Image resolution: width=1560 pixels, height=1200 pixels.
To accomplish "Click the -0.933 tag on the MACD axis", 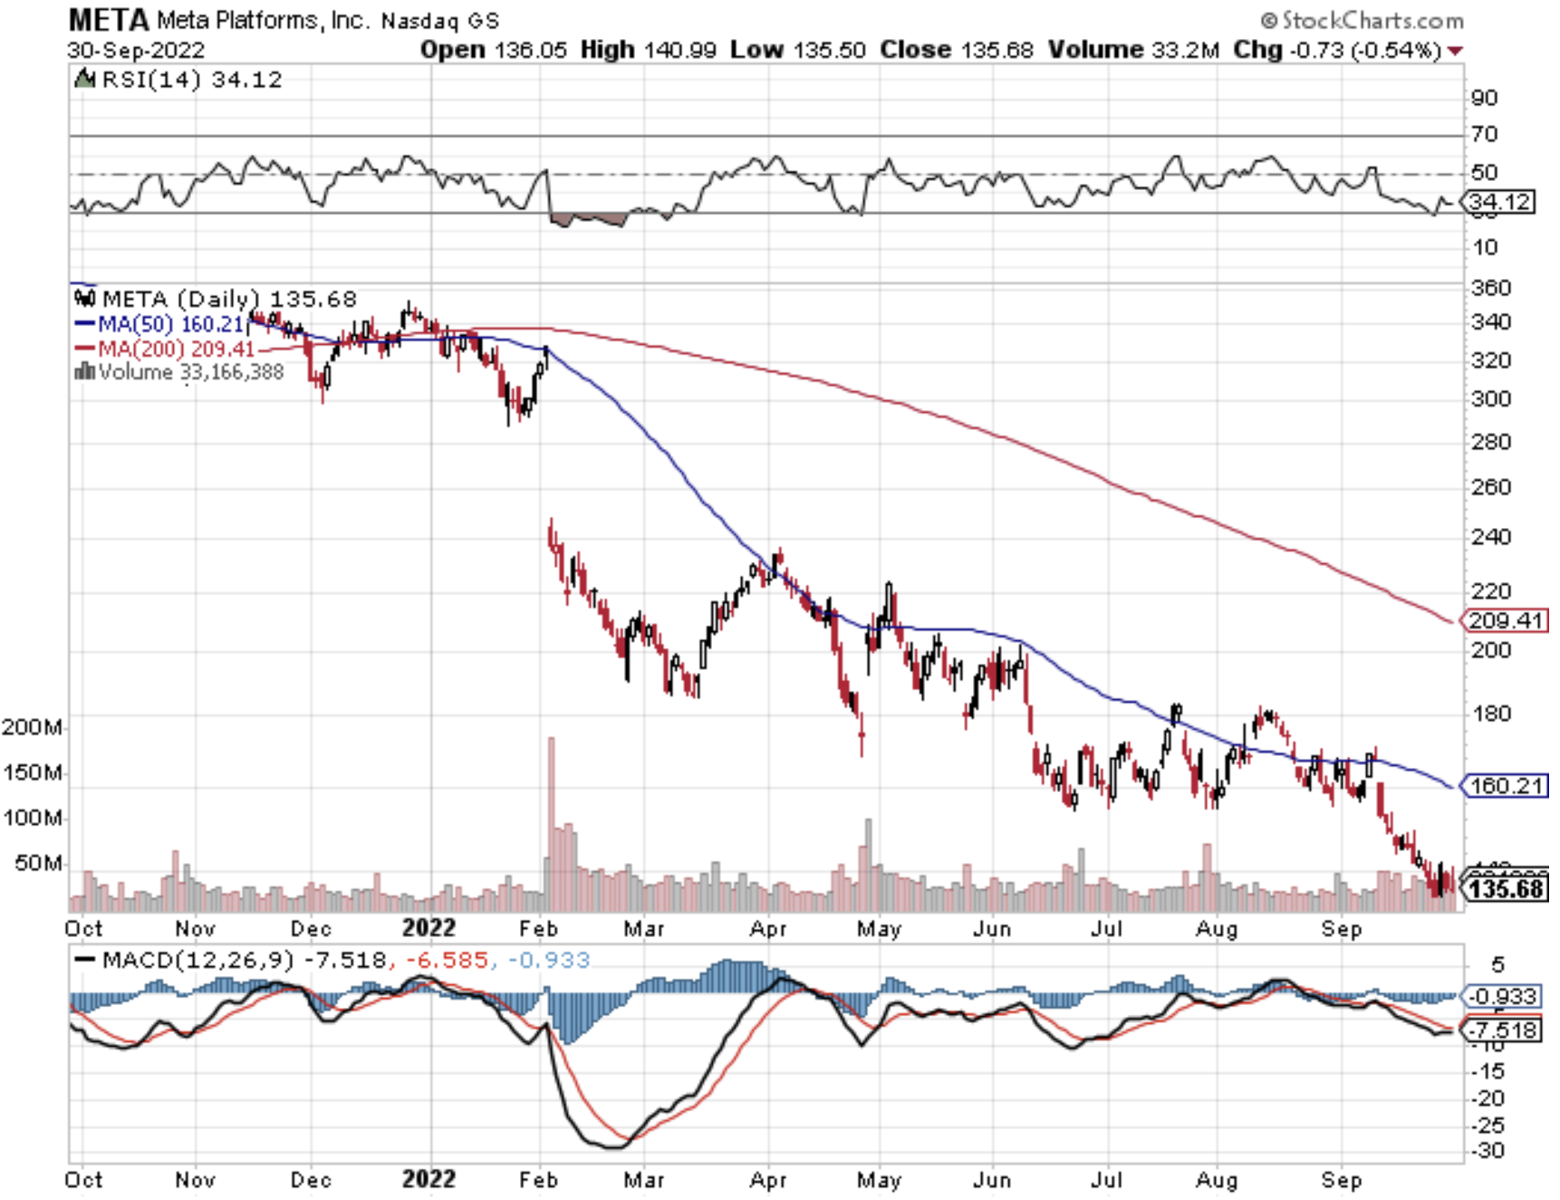I will click(1502, 997).
